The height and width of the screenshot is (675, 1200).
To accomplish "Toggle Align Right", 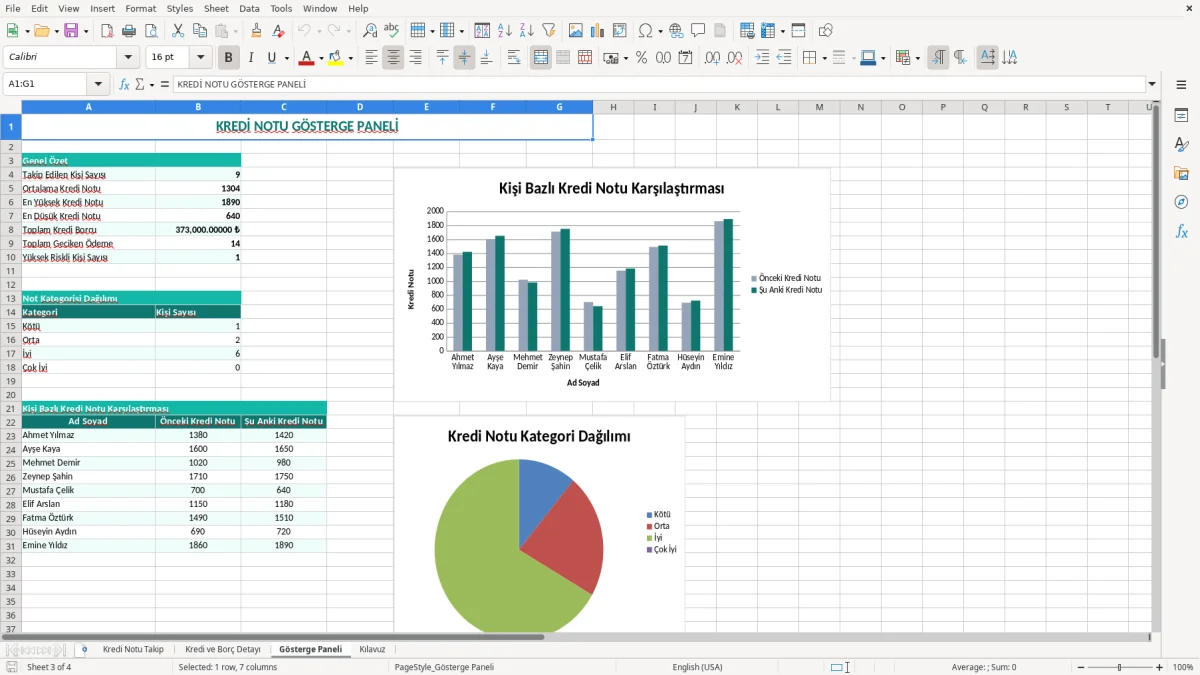I will pos(415,58).
